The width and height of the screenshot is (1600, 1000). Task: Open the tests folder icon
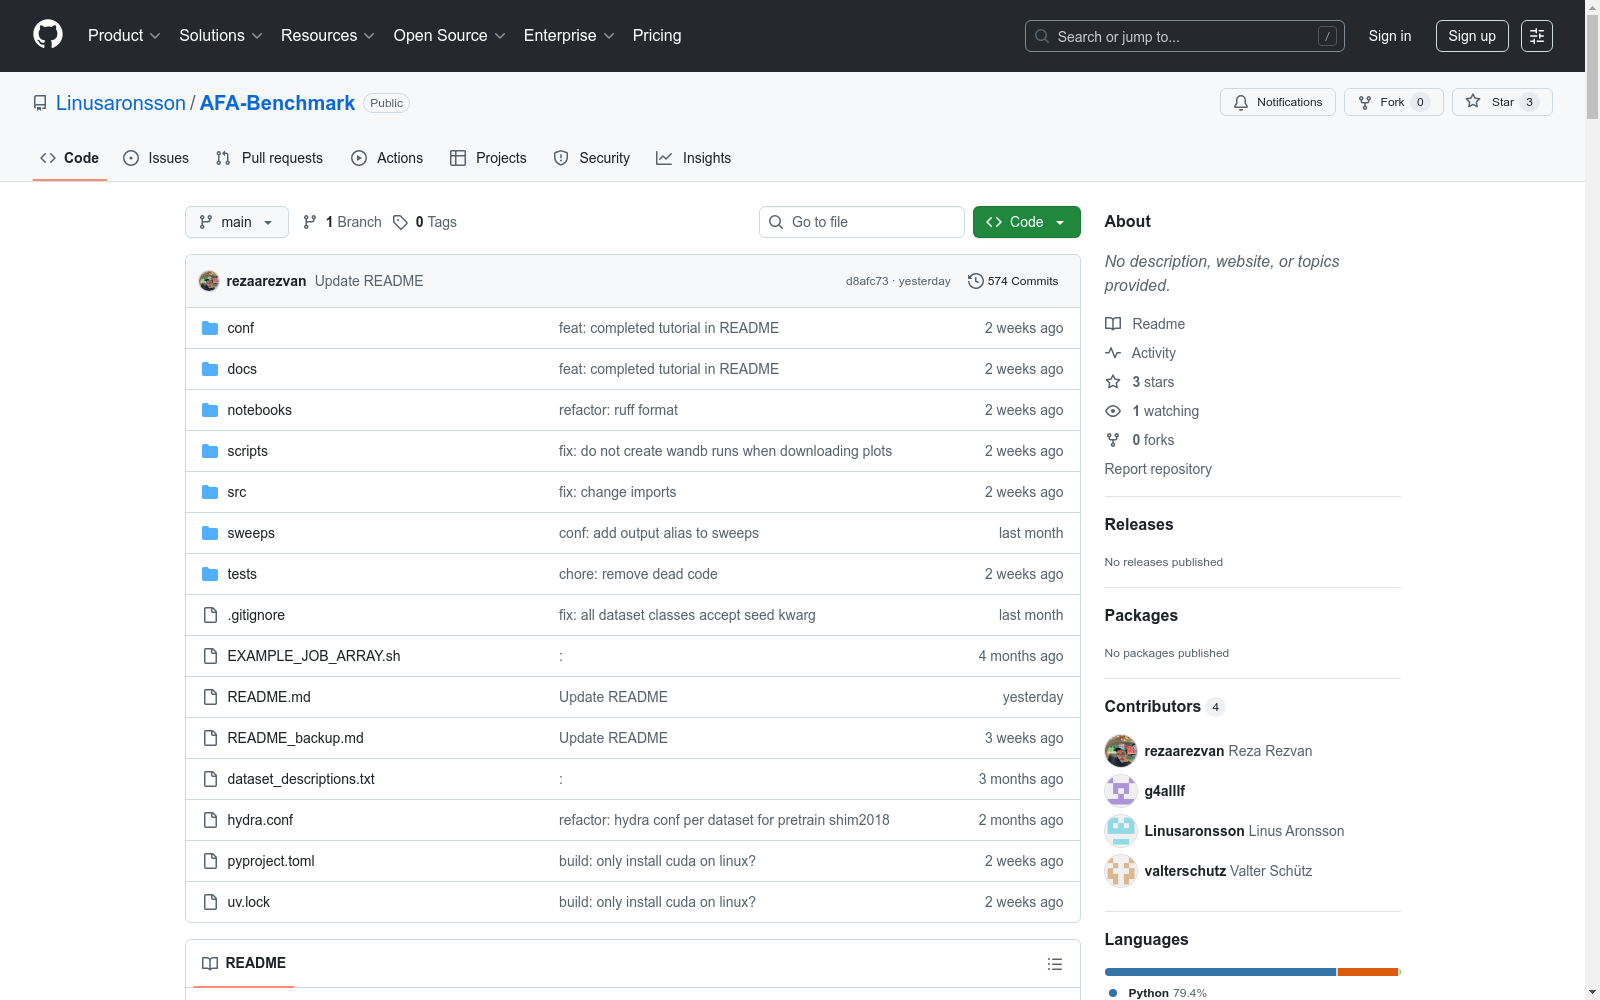pyautogui.click(x=210, y=574)
